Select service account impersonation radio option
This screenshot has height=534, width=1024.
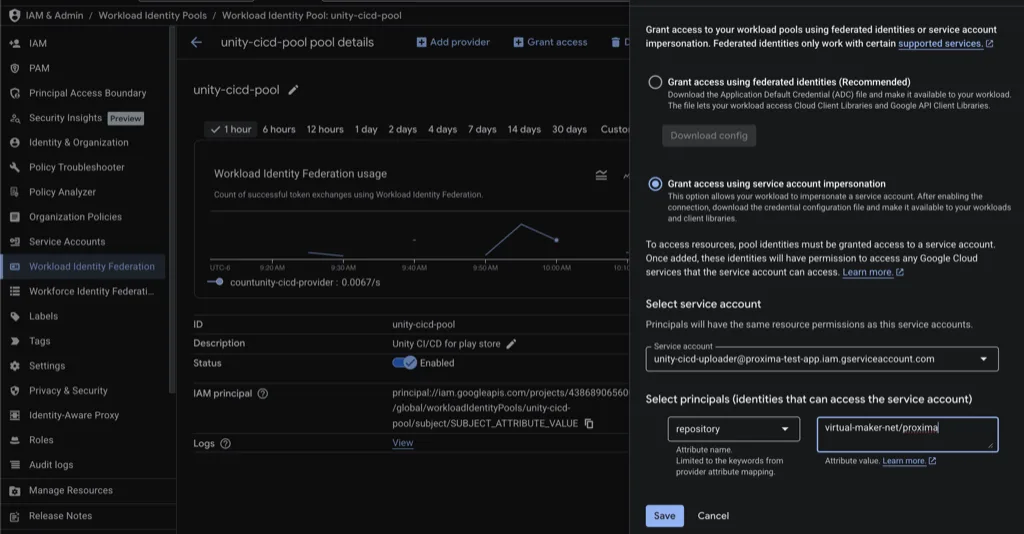(x=655, y=184)
